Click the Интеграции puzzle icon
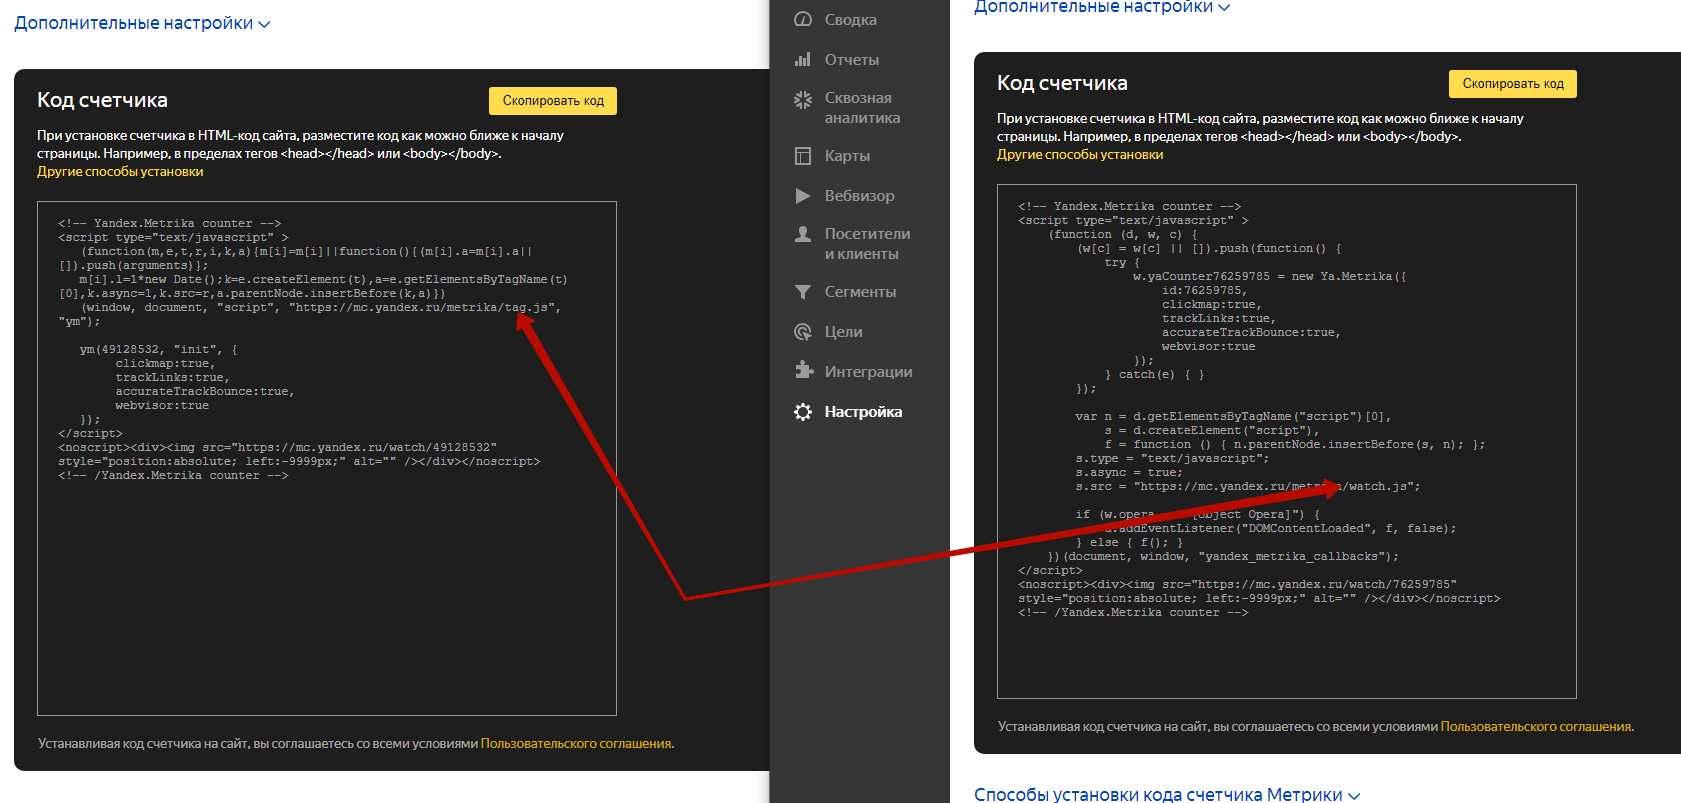The width and height of the screenshot is (1681, 803). coord(802,370)
